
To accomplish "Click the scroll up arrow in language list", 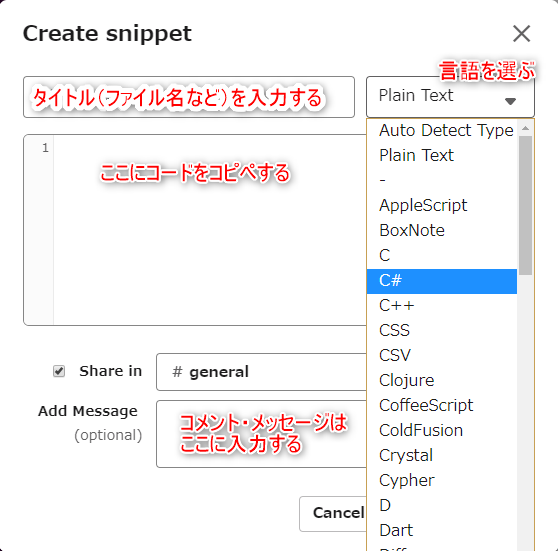I will pos(526,128).
